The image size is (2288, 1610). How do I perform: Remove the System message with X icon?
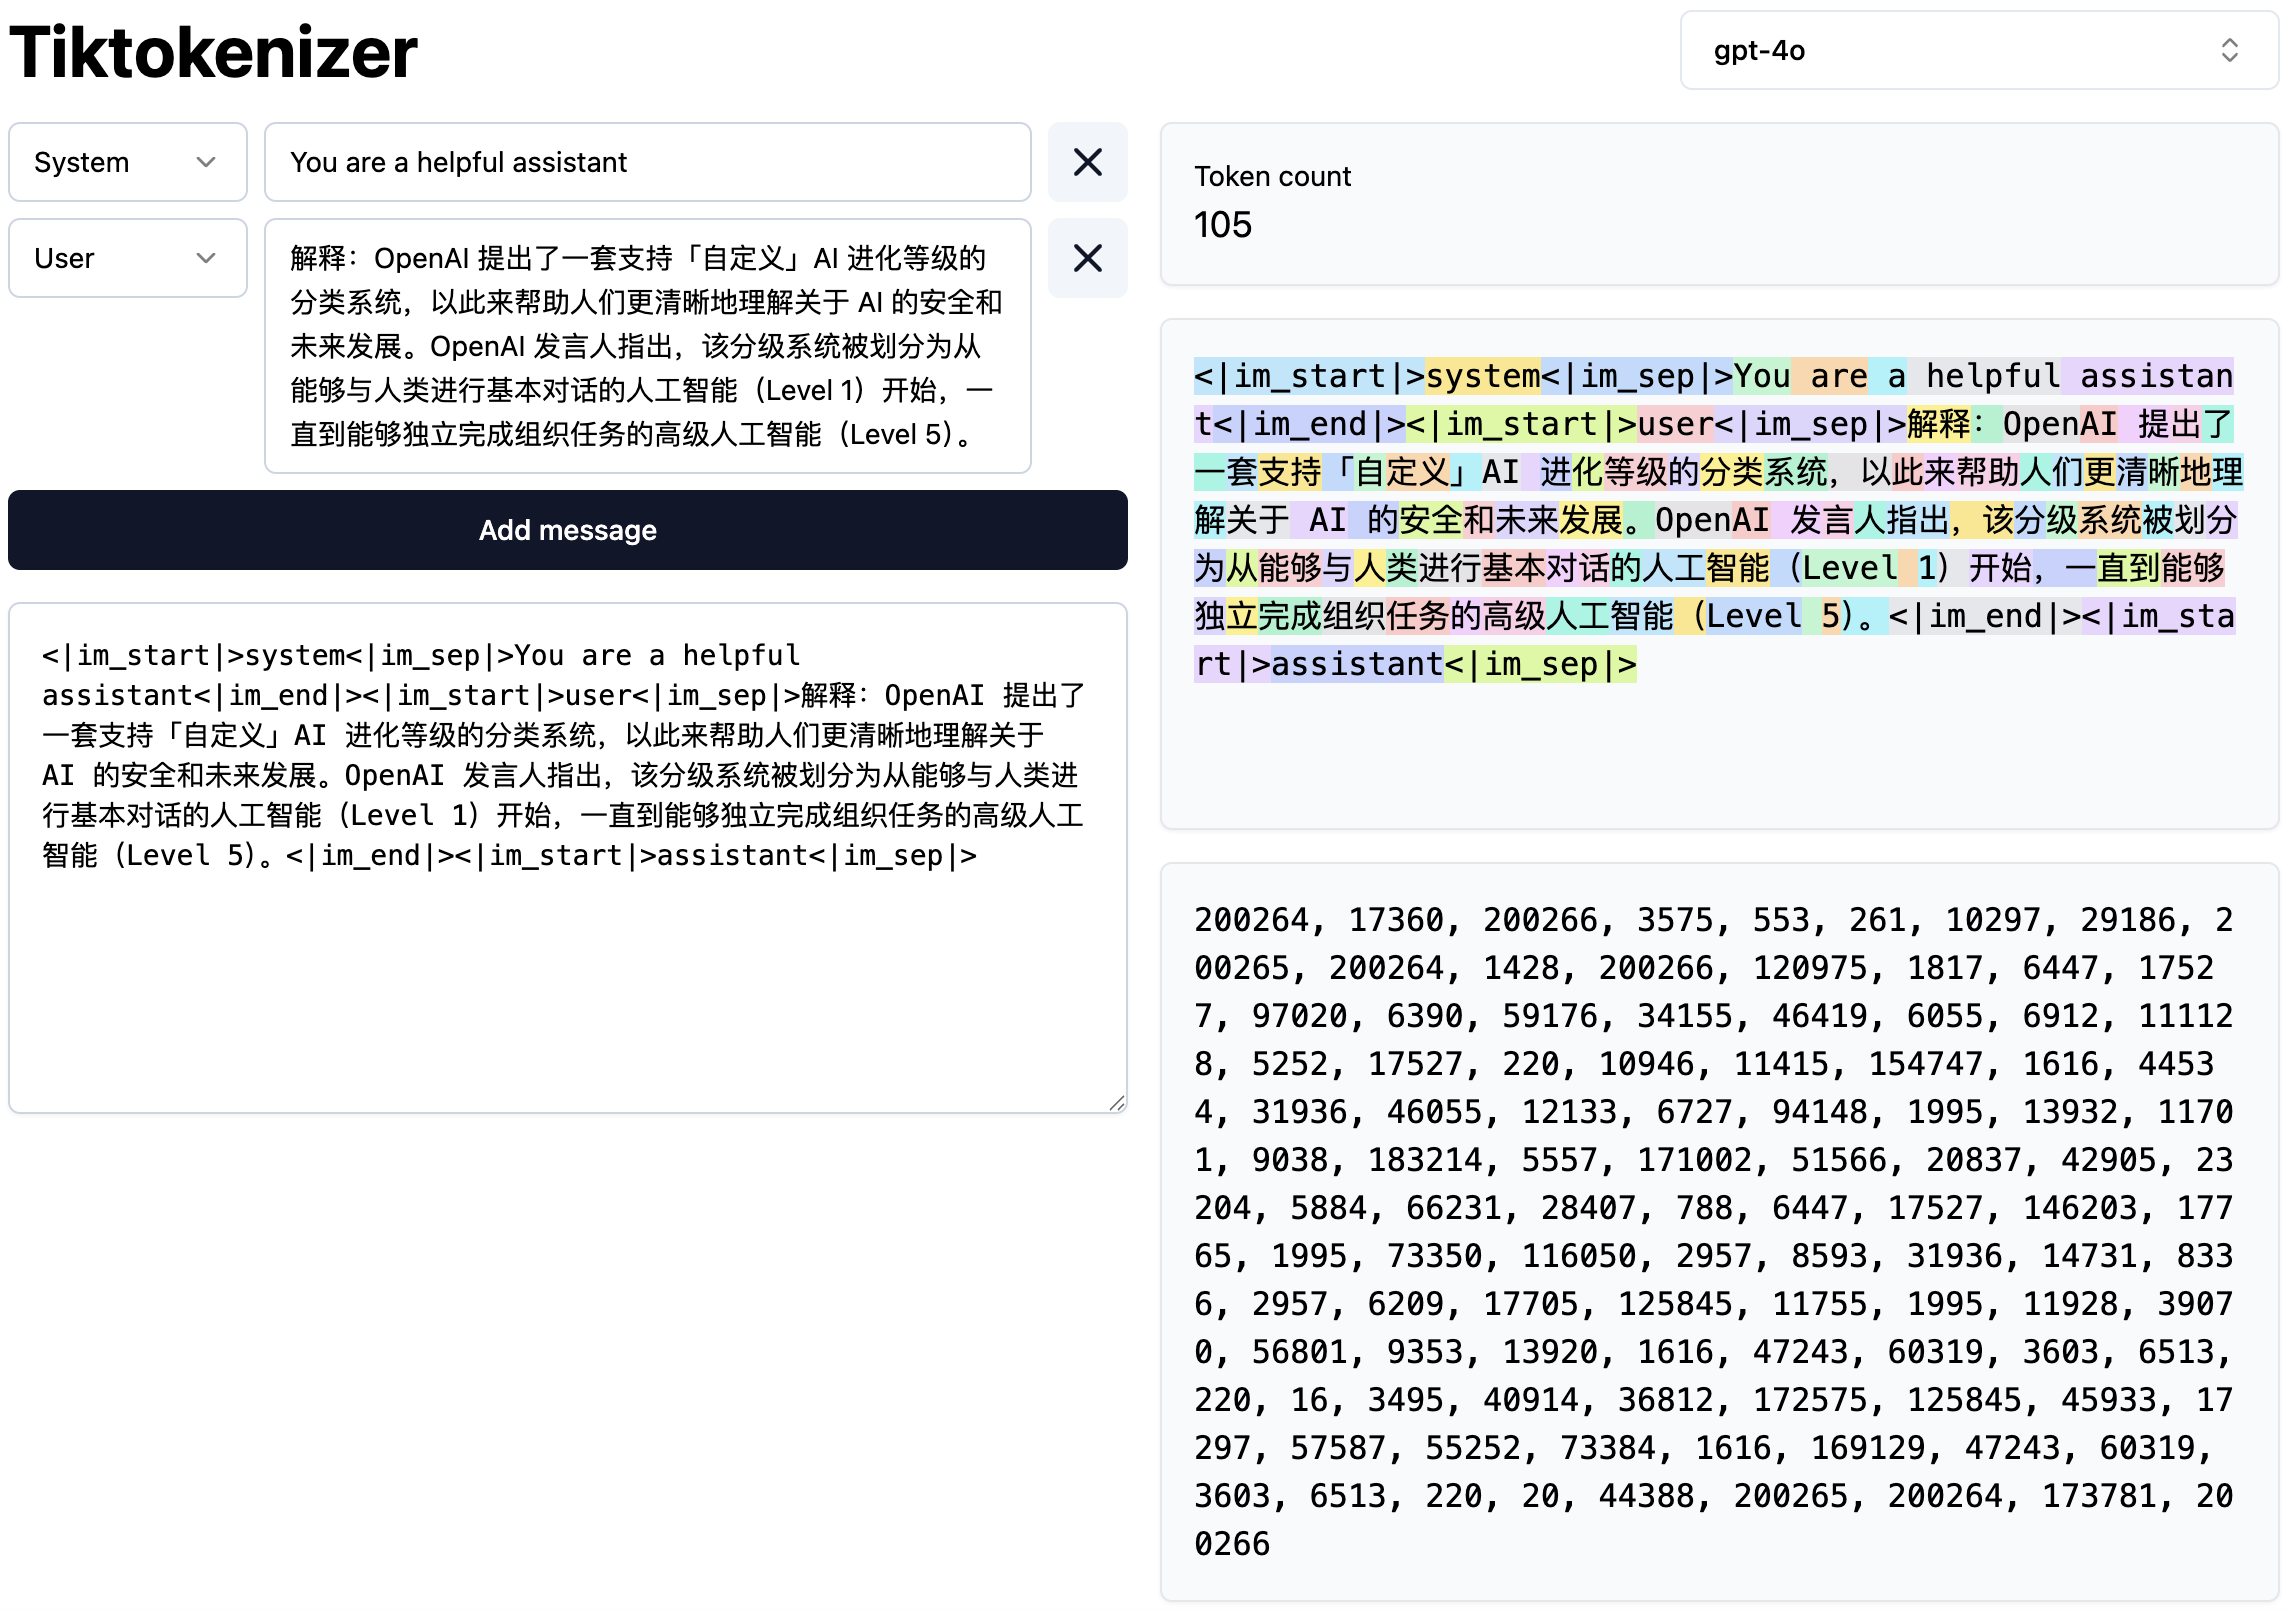coord(1087,162)
